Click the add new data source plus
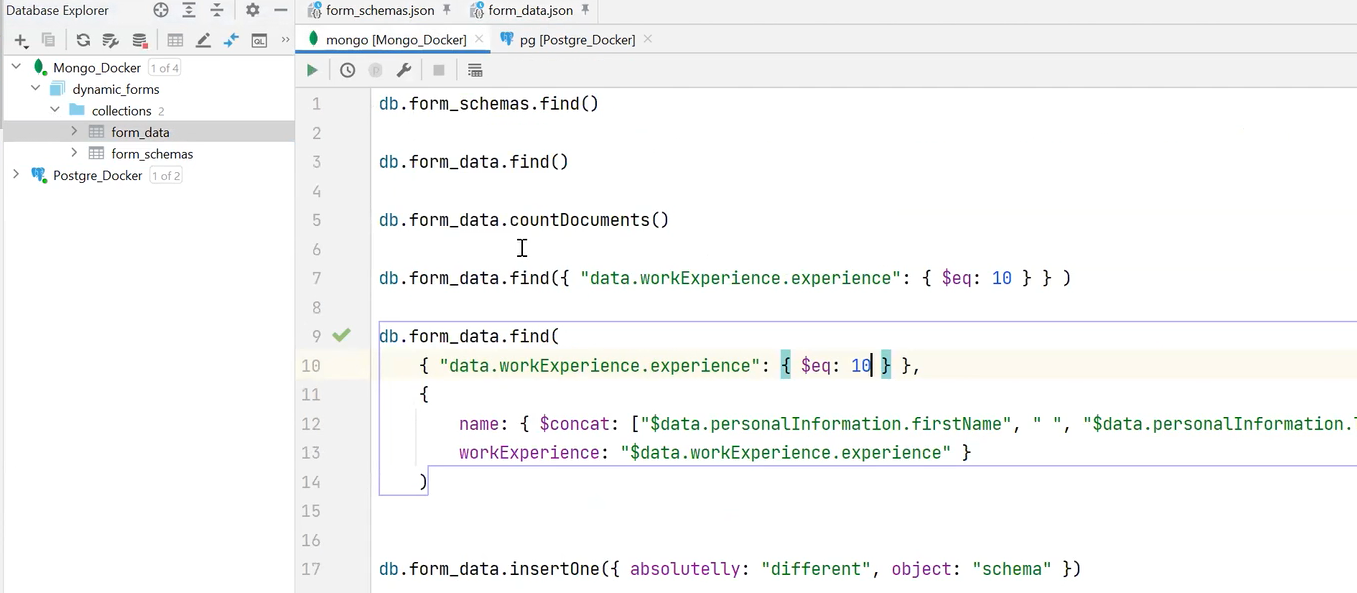Image resolution: width=1357 pixels, height=593 pixels. pyautogui.click(x=20, y=40)
